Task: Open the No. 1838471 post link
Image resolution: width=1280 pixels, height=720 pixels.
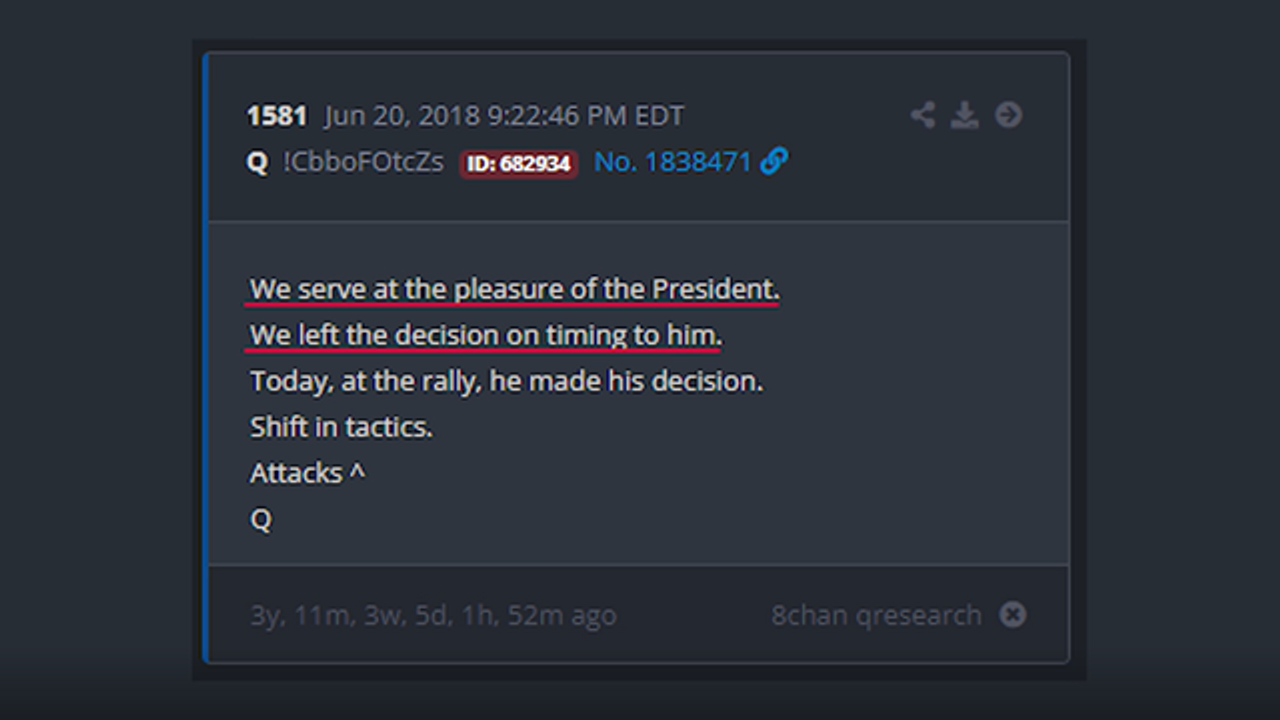Action: coord(672,162)
